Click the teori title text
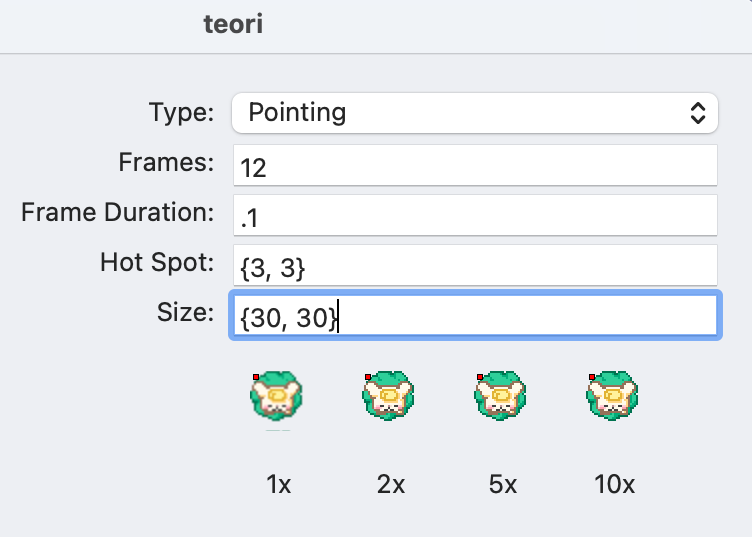Image resolution: width=752 pixels, height=537 pixels. pos(233,24)
